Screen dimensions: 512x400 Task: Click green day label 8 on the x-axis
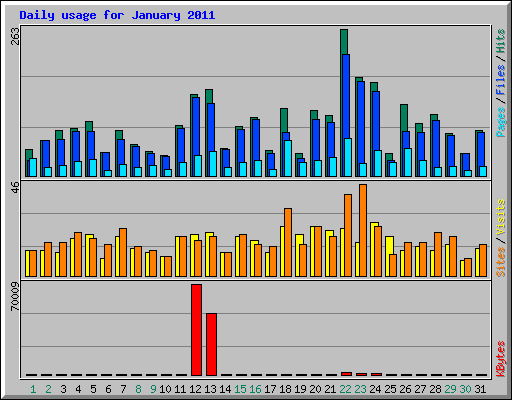coord(138,389)
